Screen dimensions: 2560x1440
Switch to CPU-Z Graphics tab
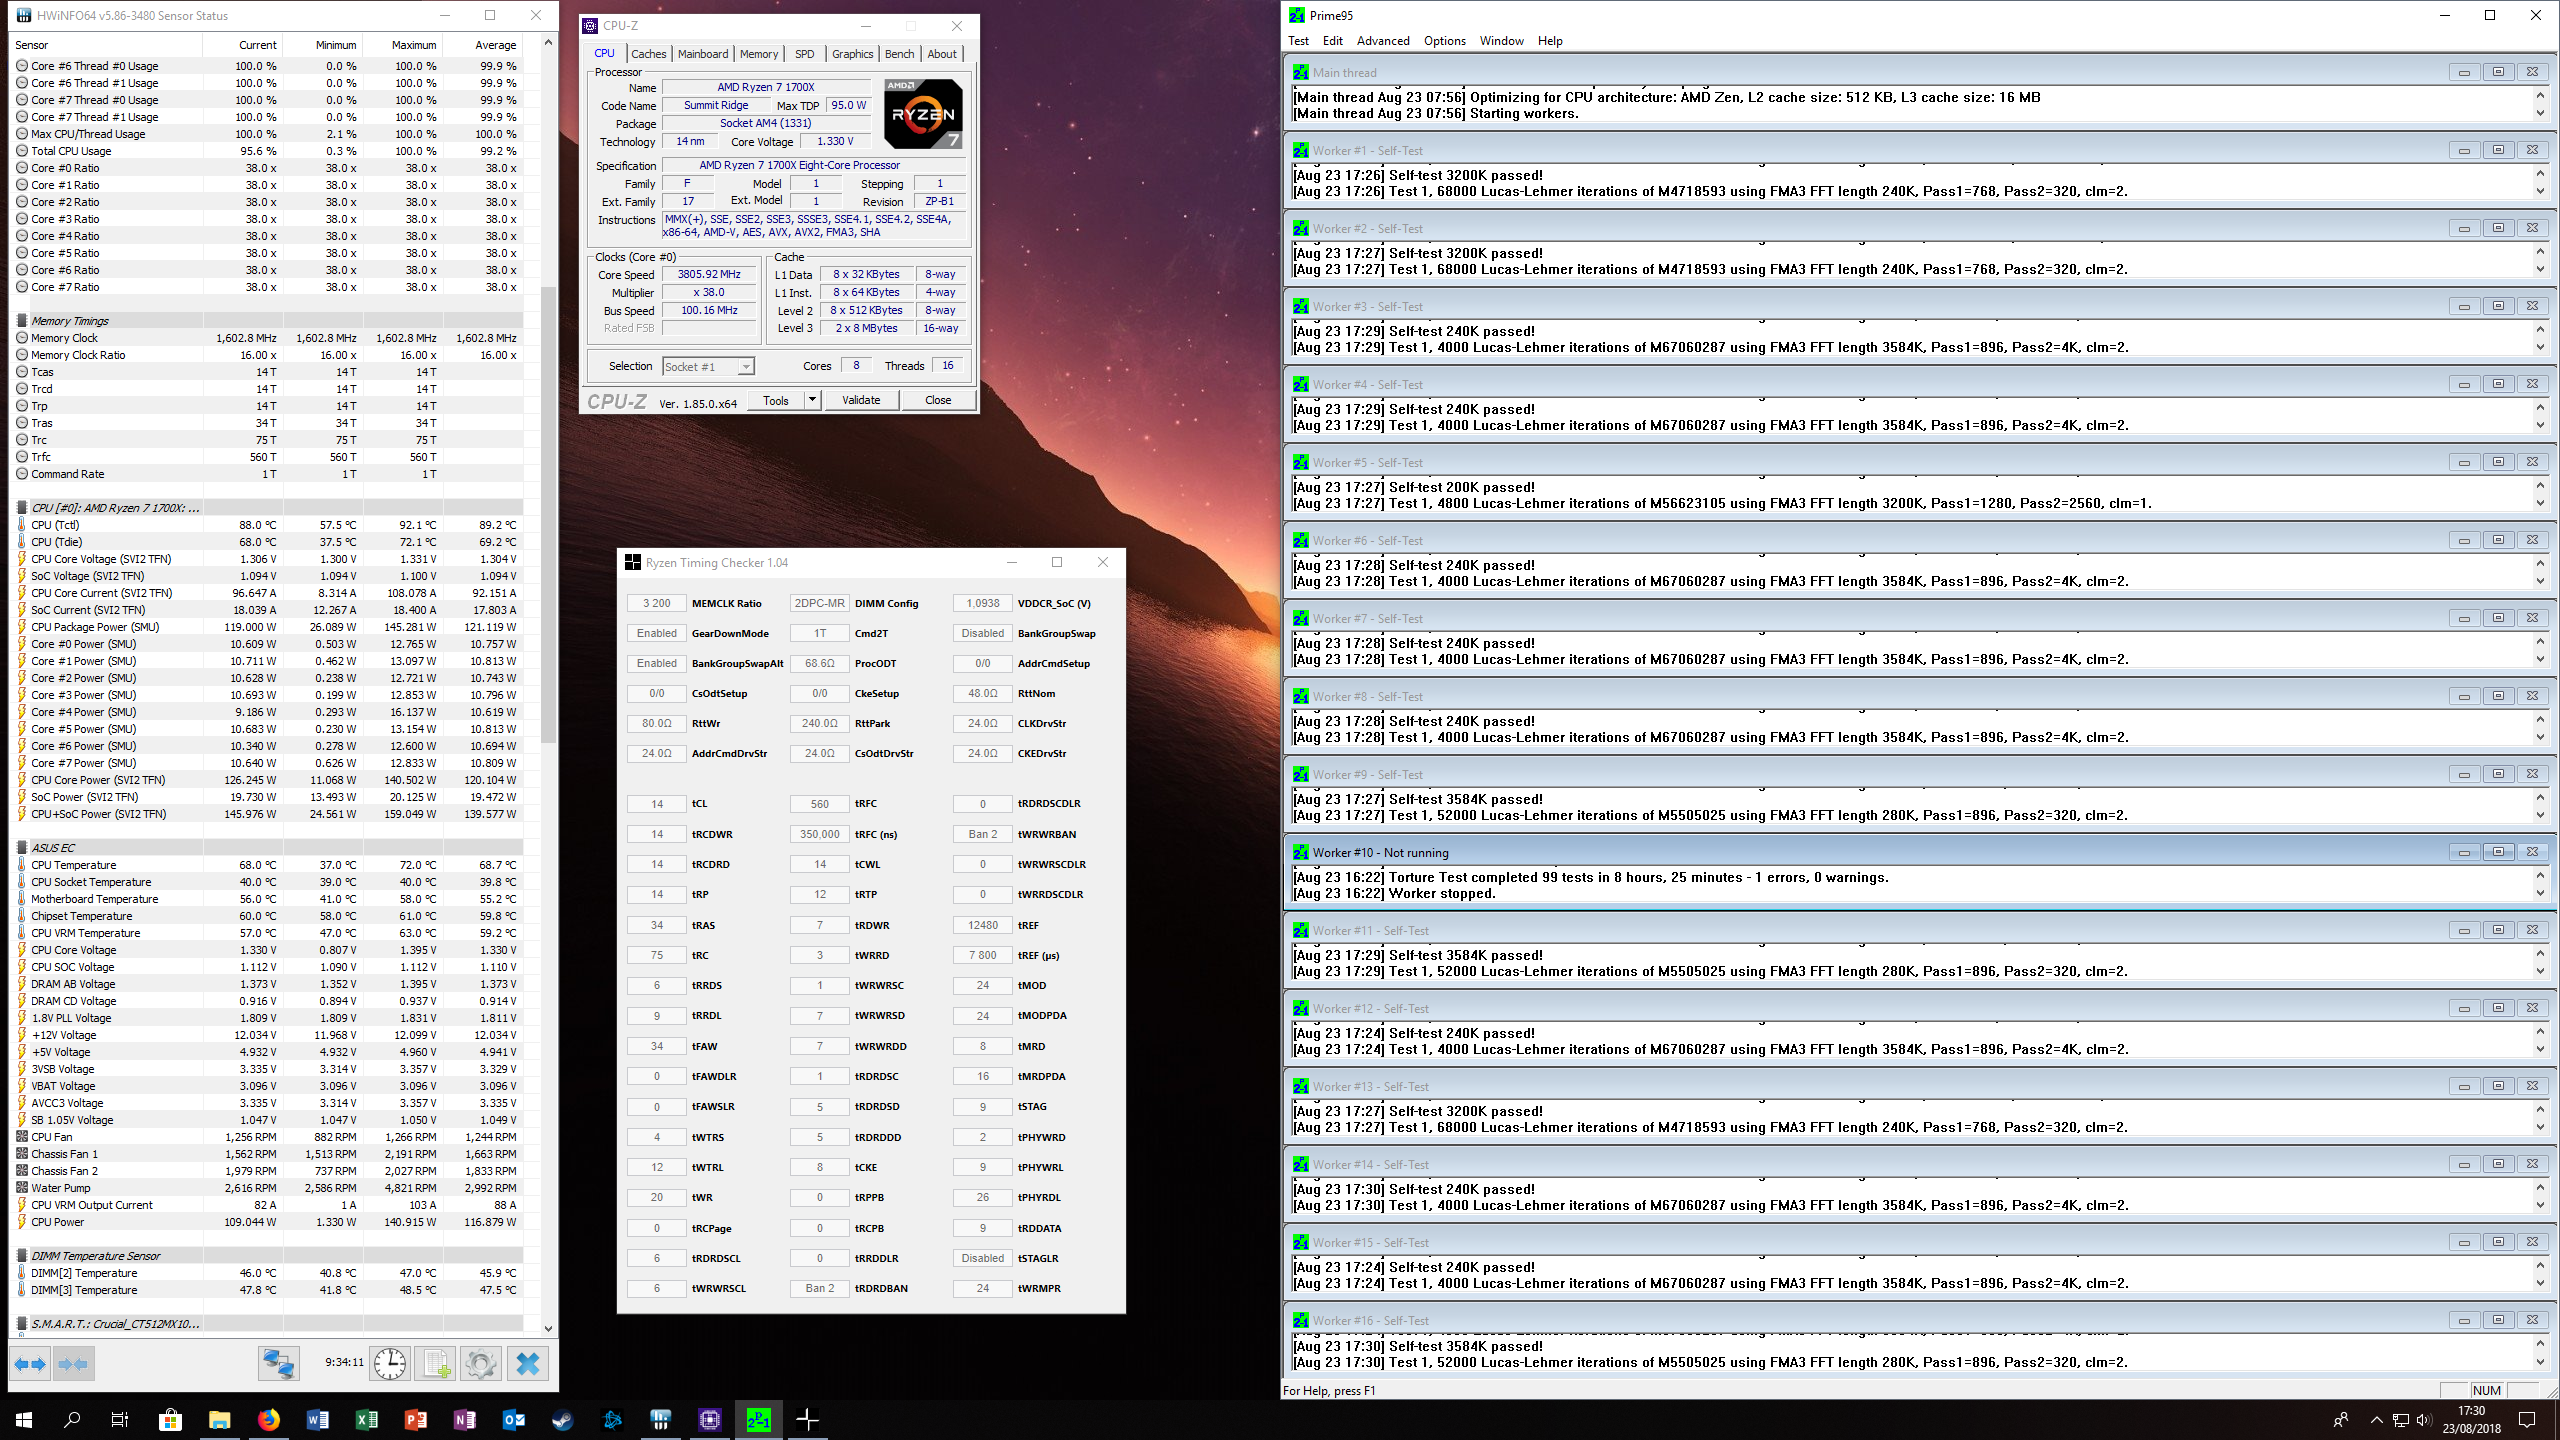pos(852,54)
